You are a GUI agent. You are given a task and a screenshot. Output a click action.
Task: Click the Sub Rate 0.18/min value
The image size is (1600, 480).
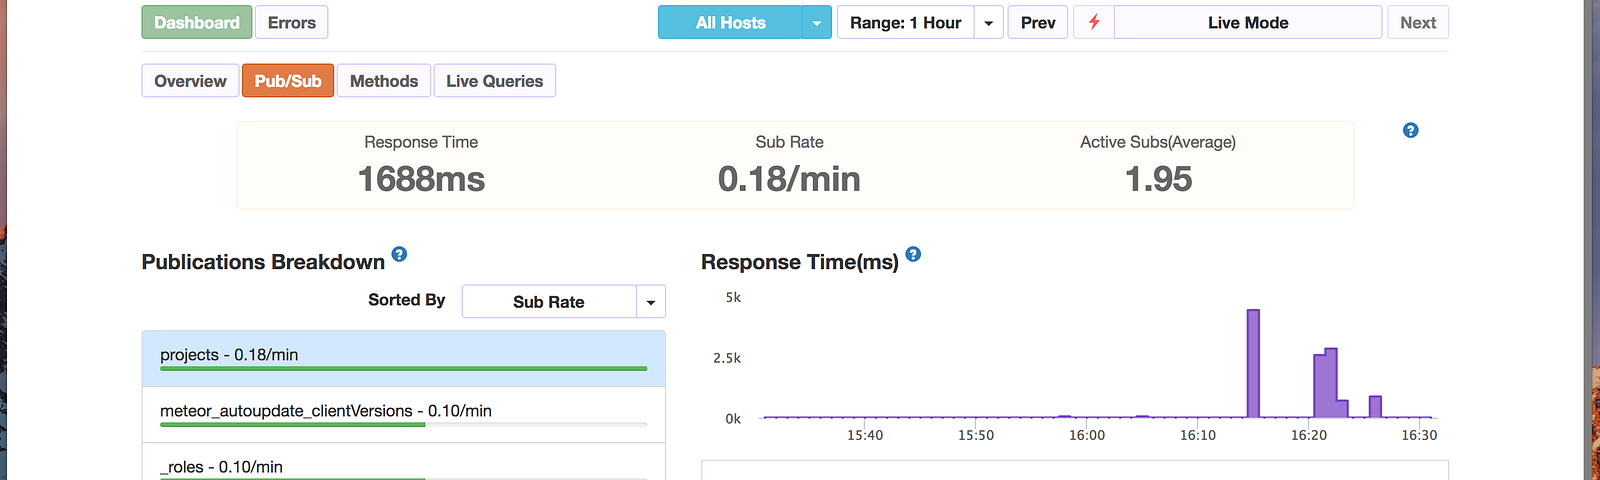tap(789, 179)
